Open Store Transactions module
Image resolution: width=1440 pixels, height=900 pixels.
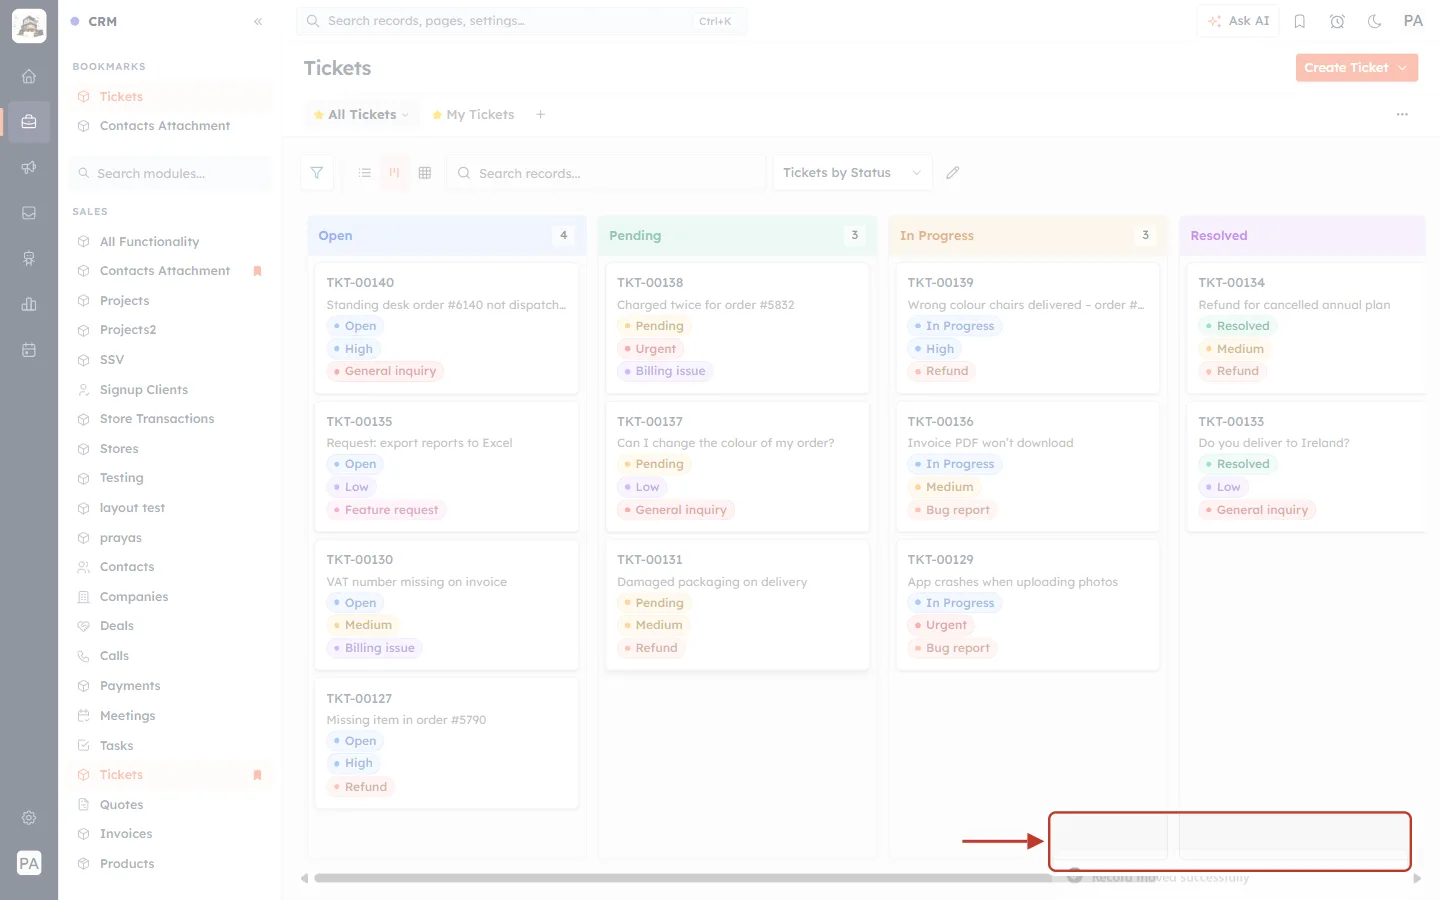coord(157,419)
